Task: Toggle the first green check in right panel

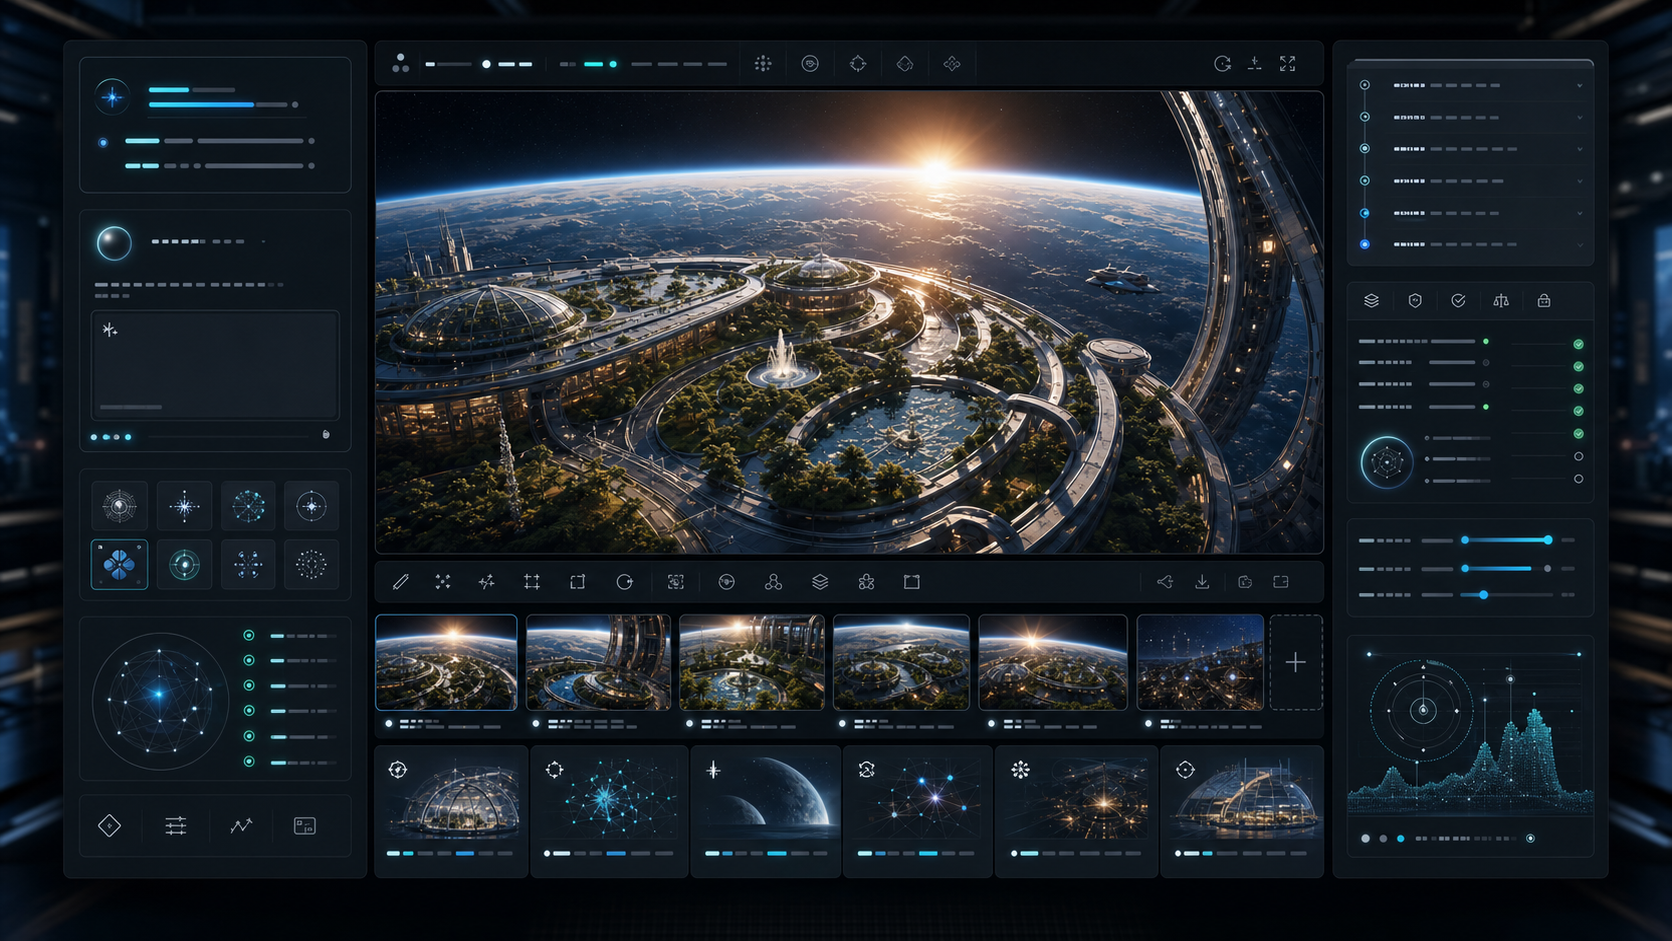Action: click(x=1578, y=344)
